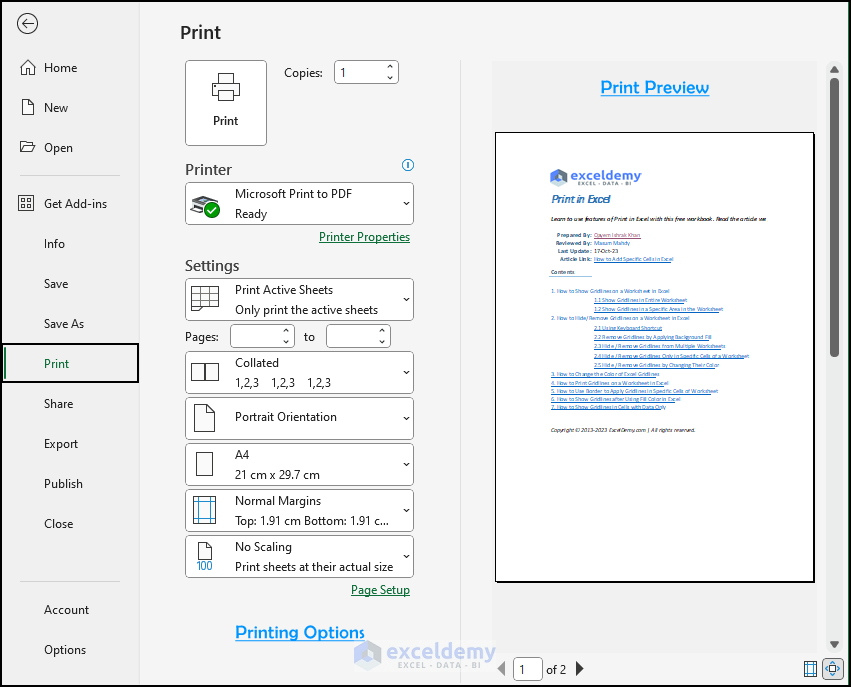Expand the Normal Margins dropdown
The height and width of the screenshot is (687, 851).
tap(406, 511)
